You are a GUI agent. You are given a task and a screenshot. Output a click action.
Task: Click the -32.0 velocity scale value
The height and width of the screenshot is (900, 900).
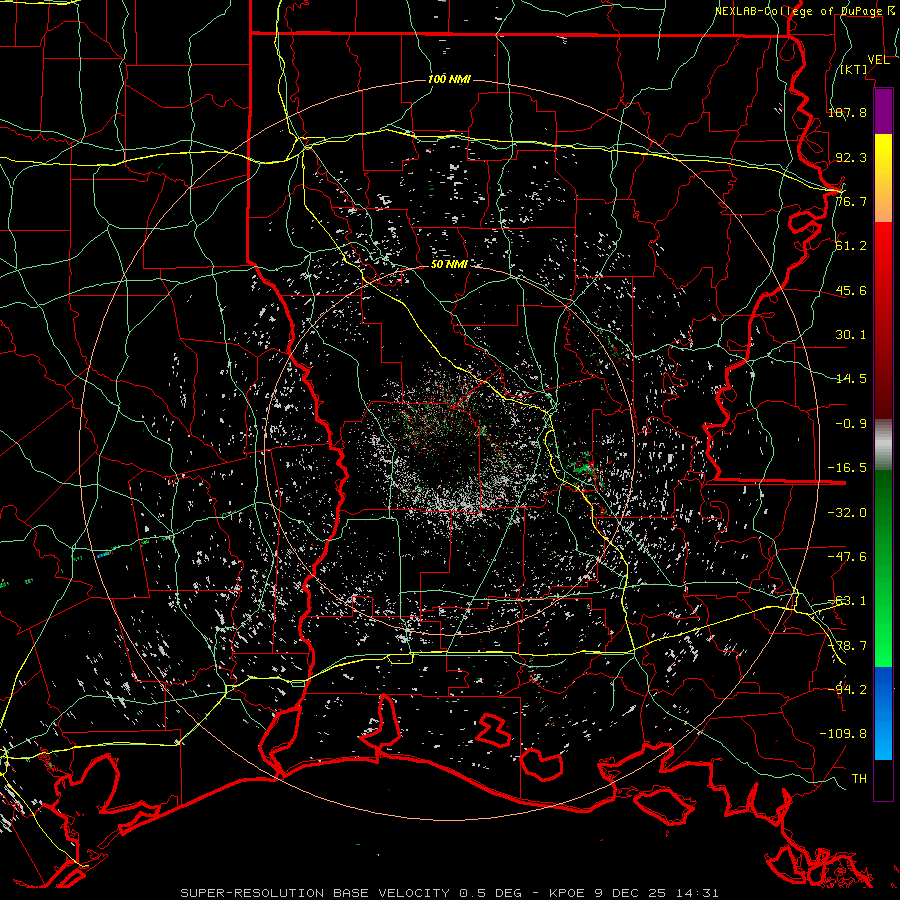847,513
